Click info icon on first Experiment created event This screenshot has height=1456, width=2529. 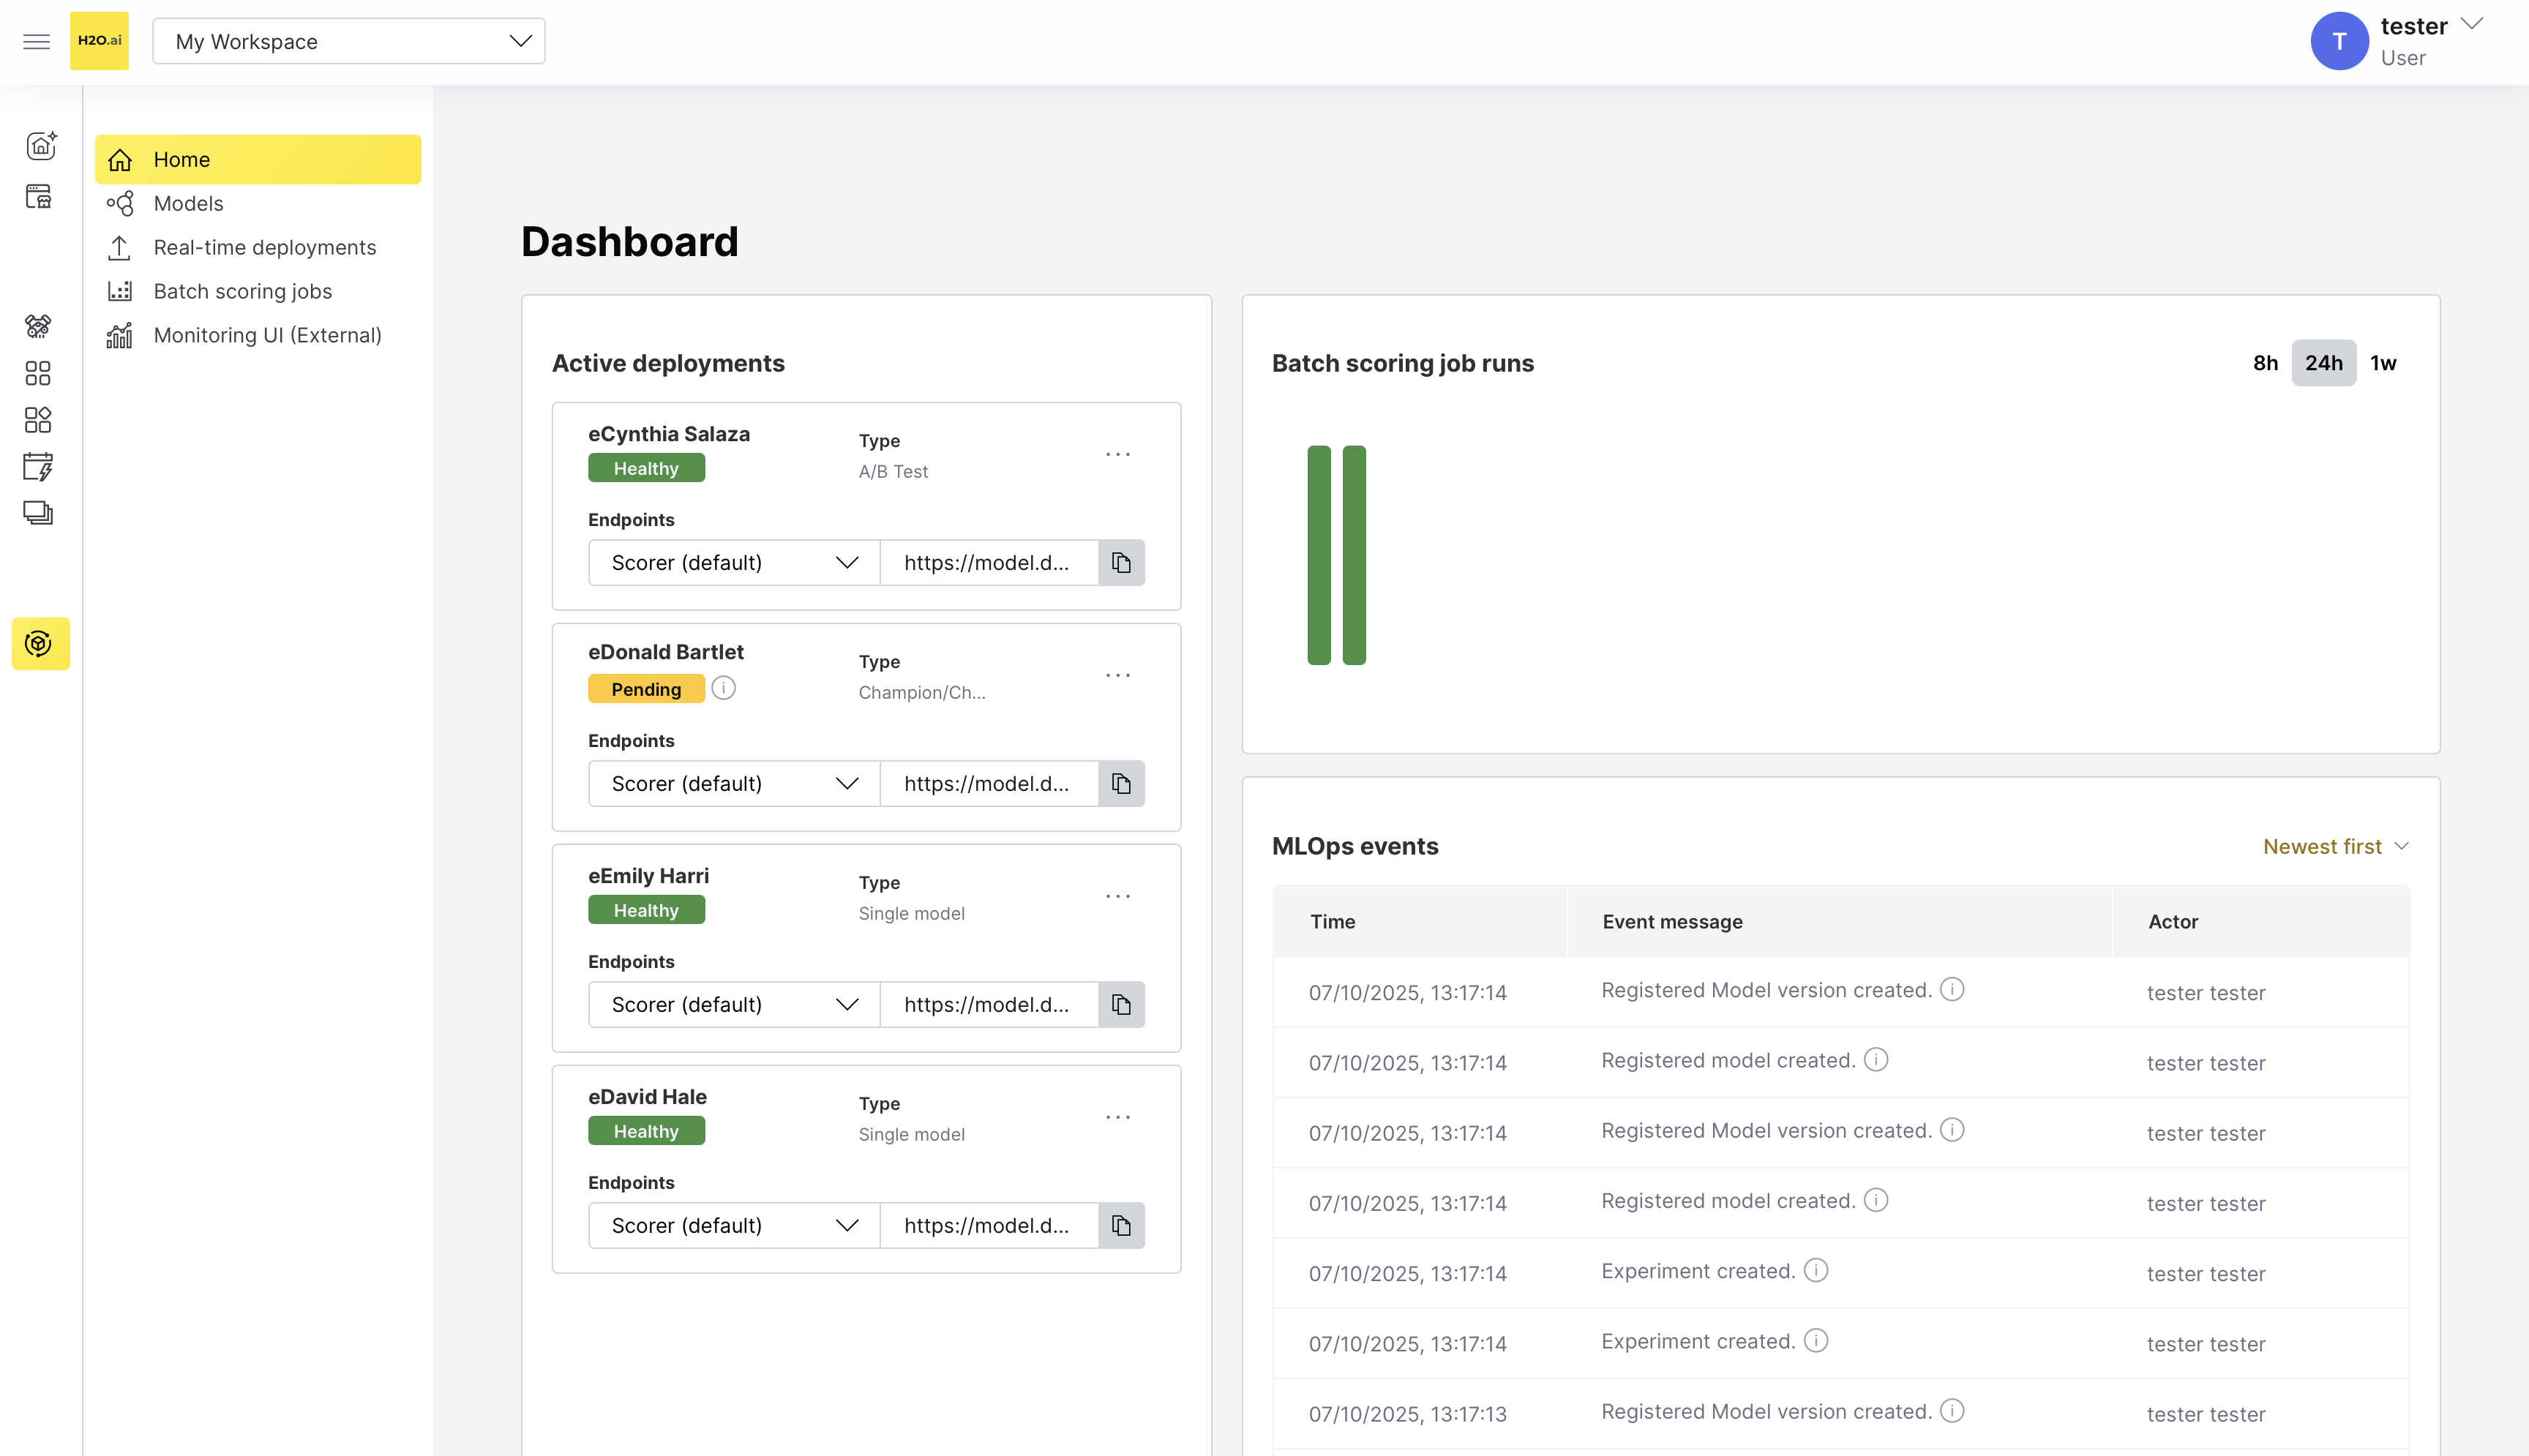coord(1815,1270)
